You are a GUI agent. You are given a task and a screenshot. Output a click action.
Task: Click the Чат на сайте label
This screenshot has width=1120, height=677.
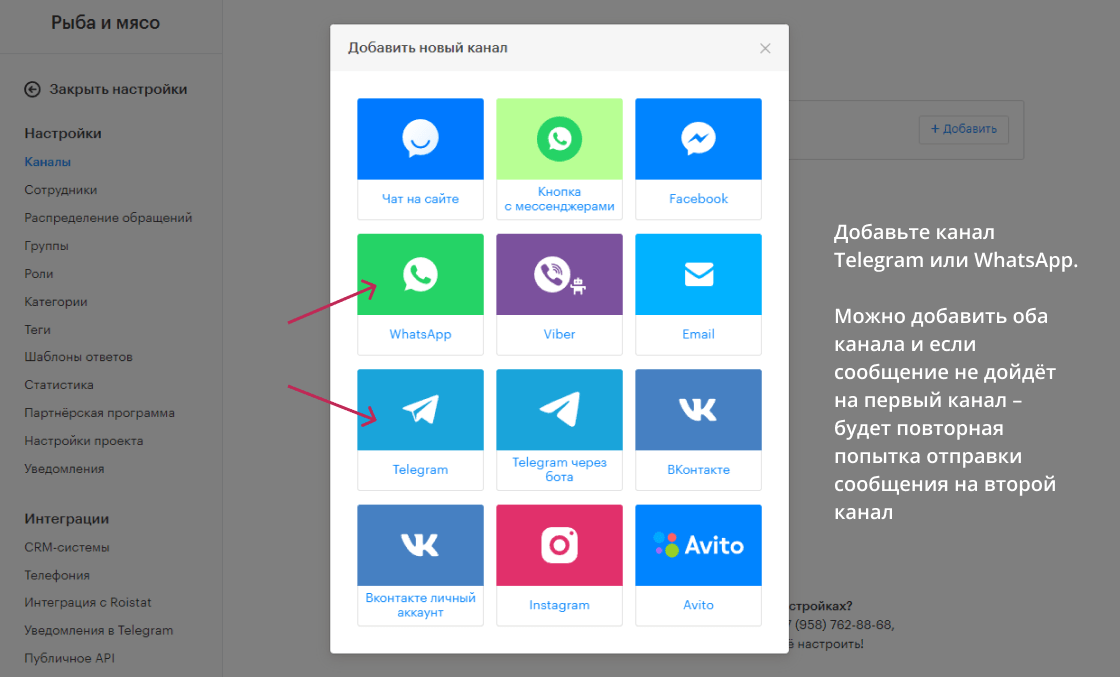[x=420, y=199]
